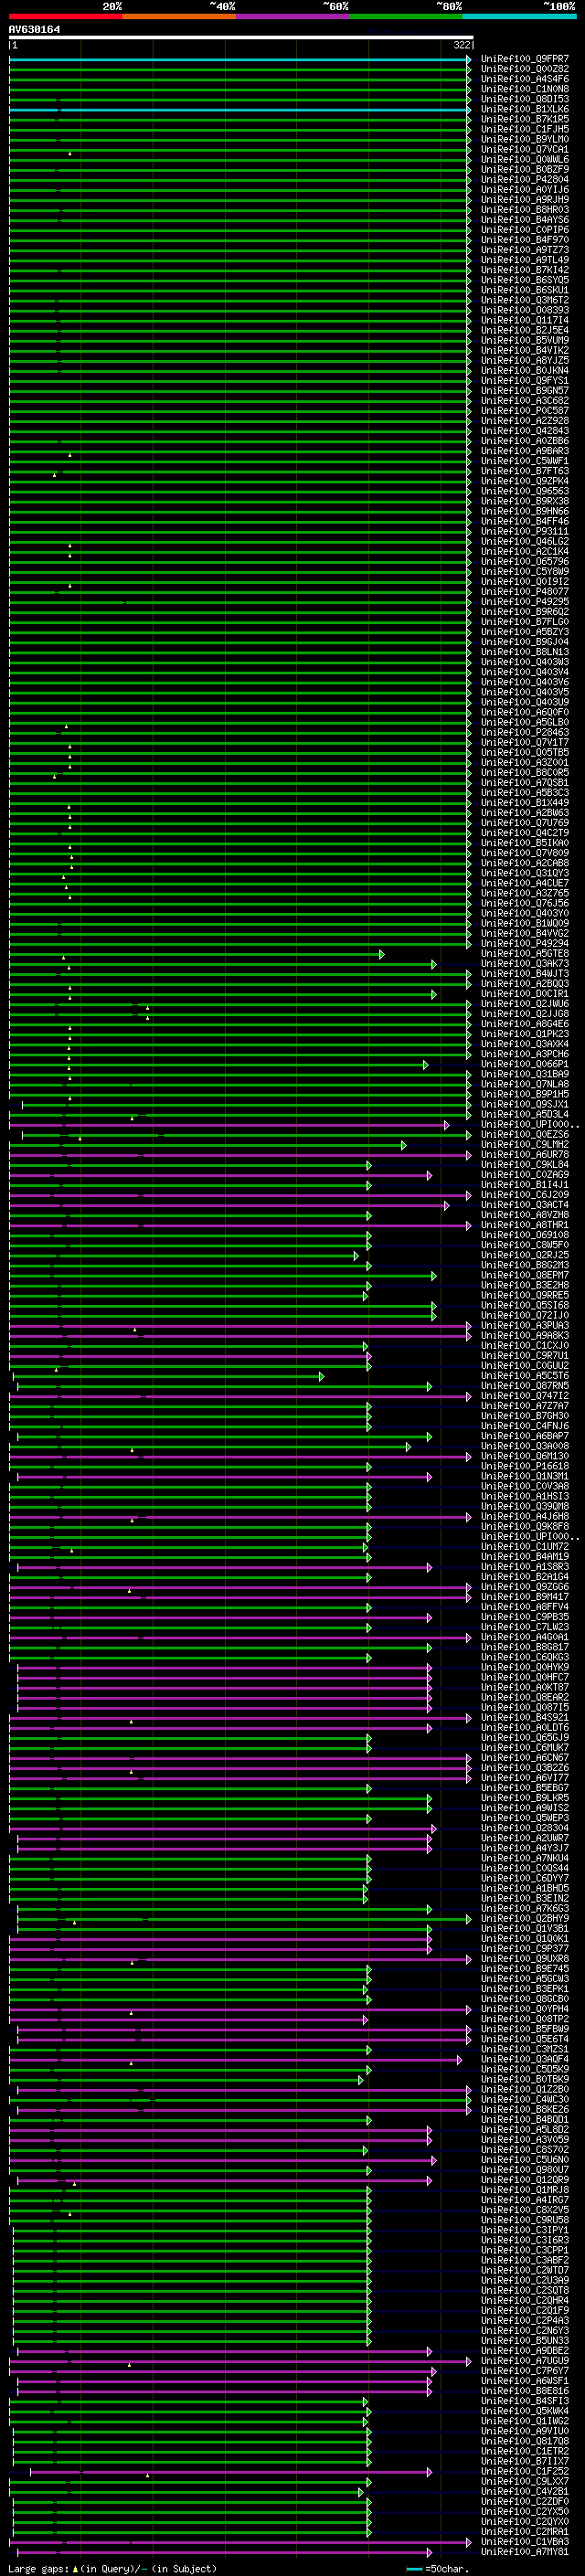Select the UniRef100_C9KL84 label
Viewport: 585px width, 2576px height.
(524, 1165)
